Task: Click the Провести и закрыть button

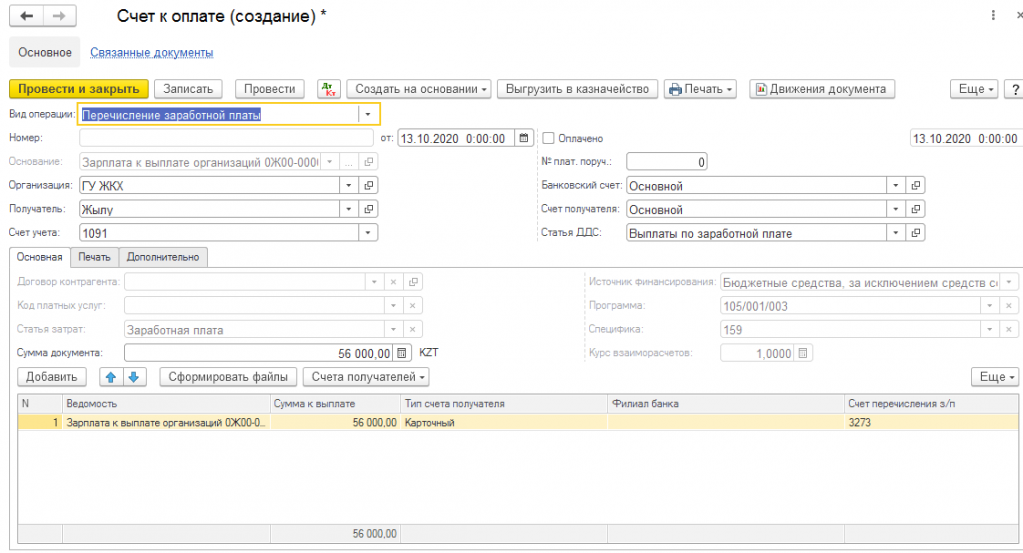Action: pyautogui.click(x=79, y=89)
